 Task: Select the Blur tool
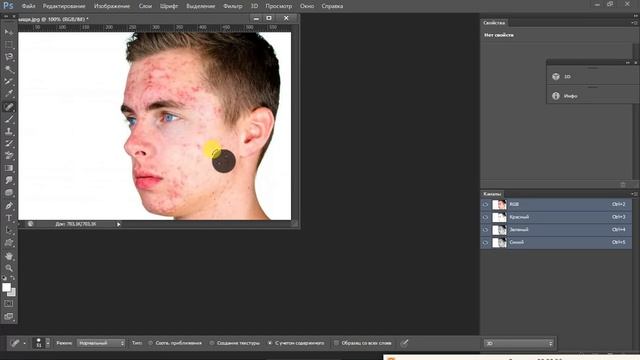point(9,180)
